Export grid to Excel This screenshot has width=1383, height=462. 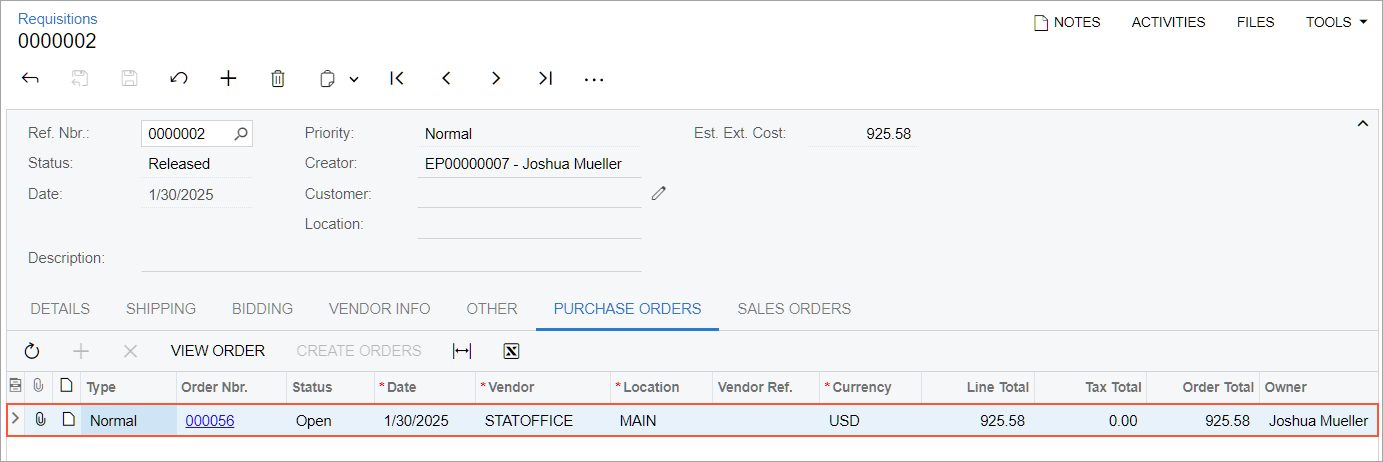[510, 351]
